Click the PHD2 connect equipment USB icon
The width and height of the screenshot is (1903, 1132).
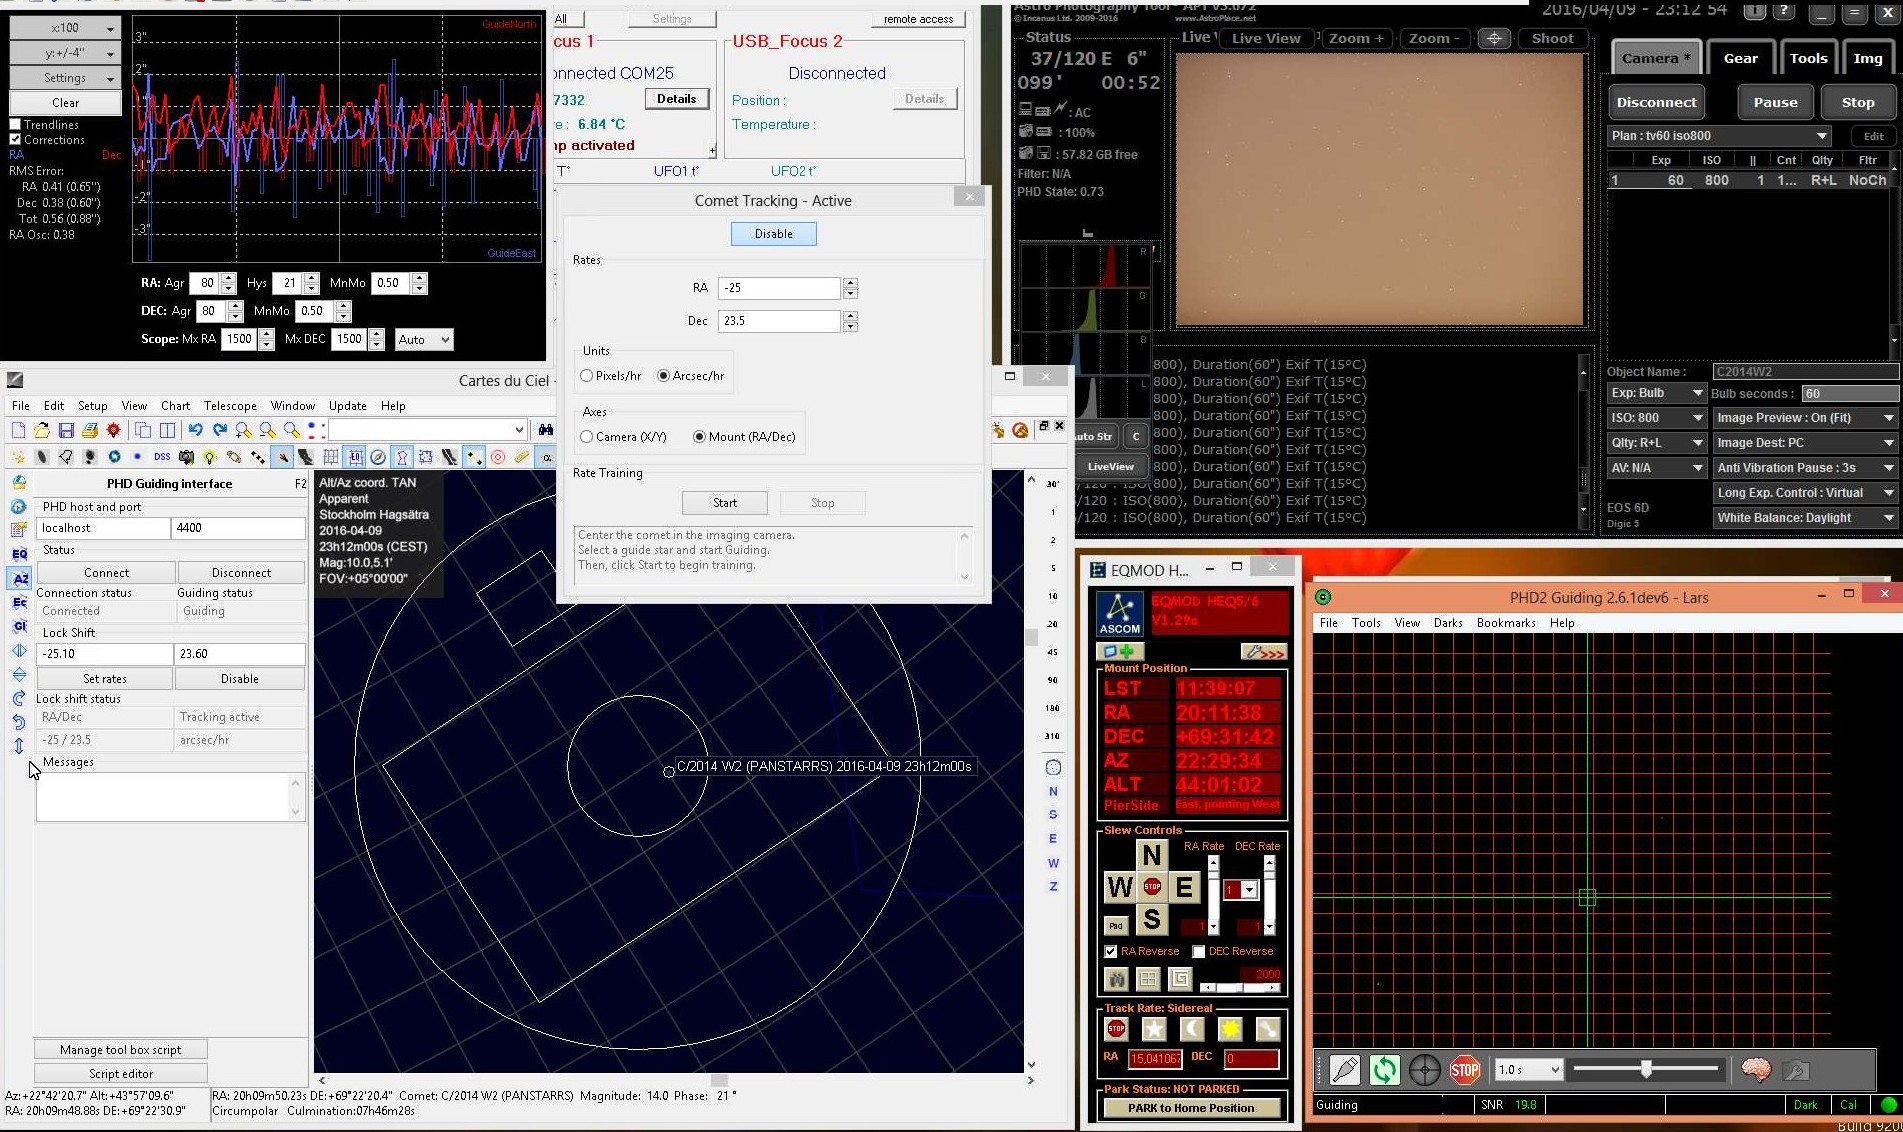click(1345, 1070)
